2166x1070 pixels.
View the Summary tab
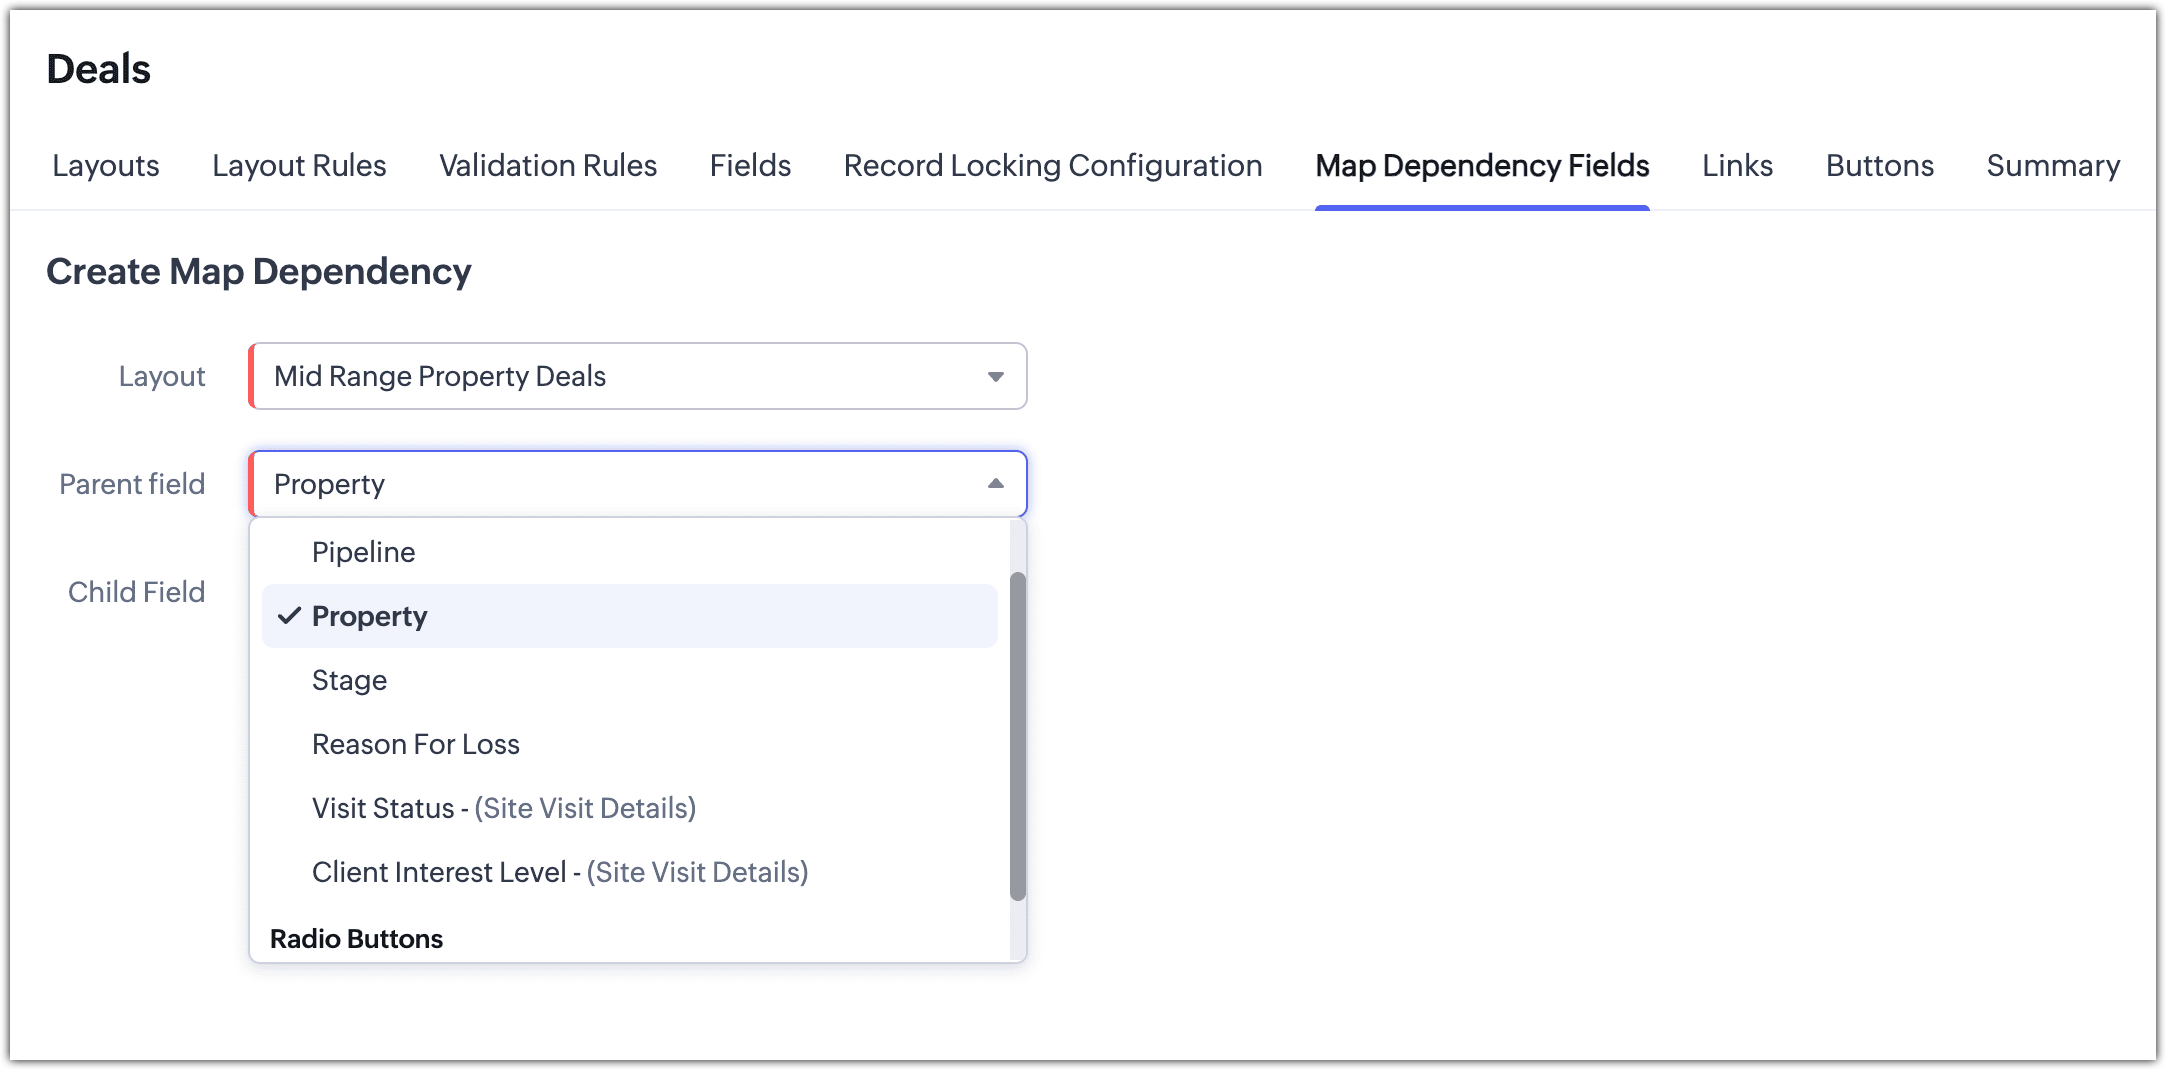point(2053,166)
